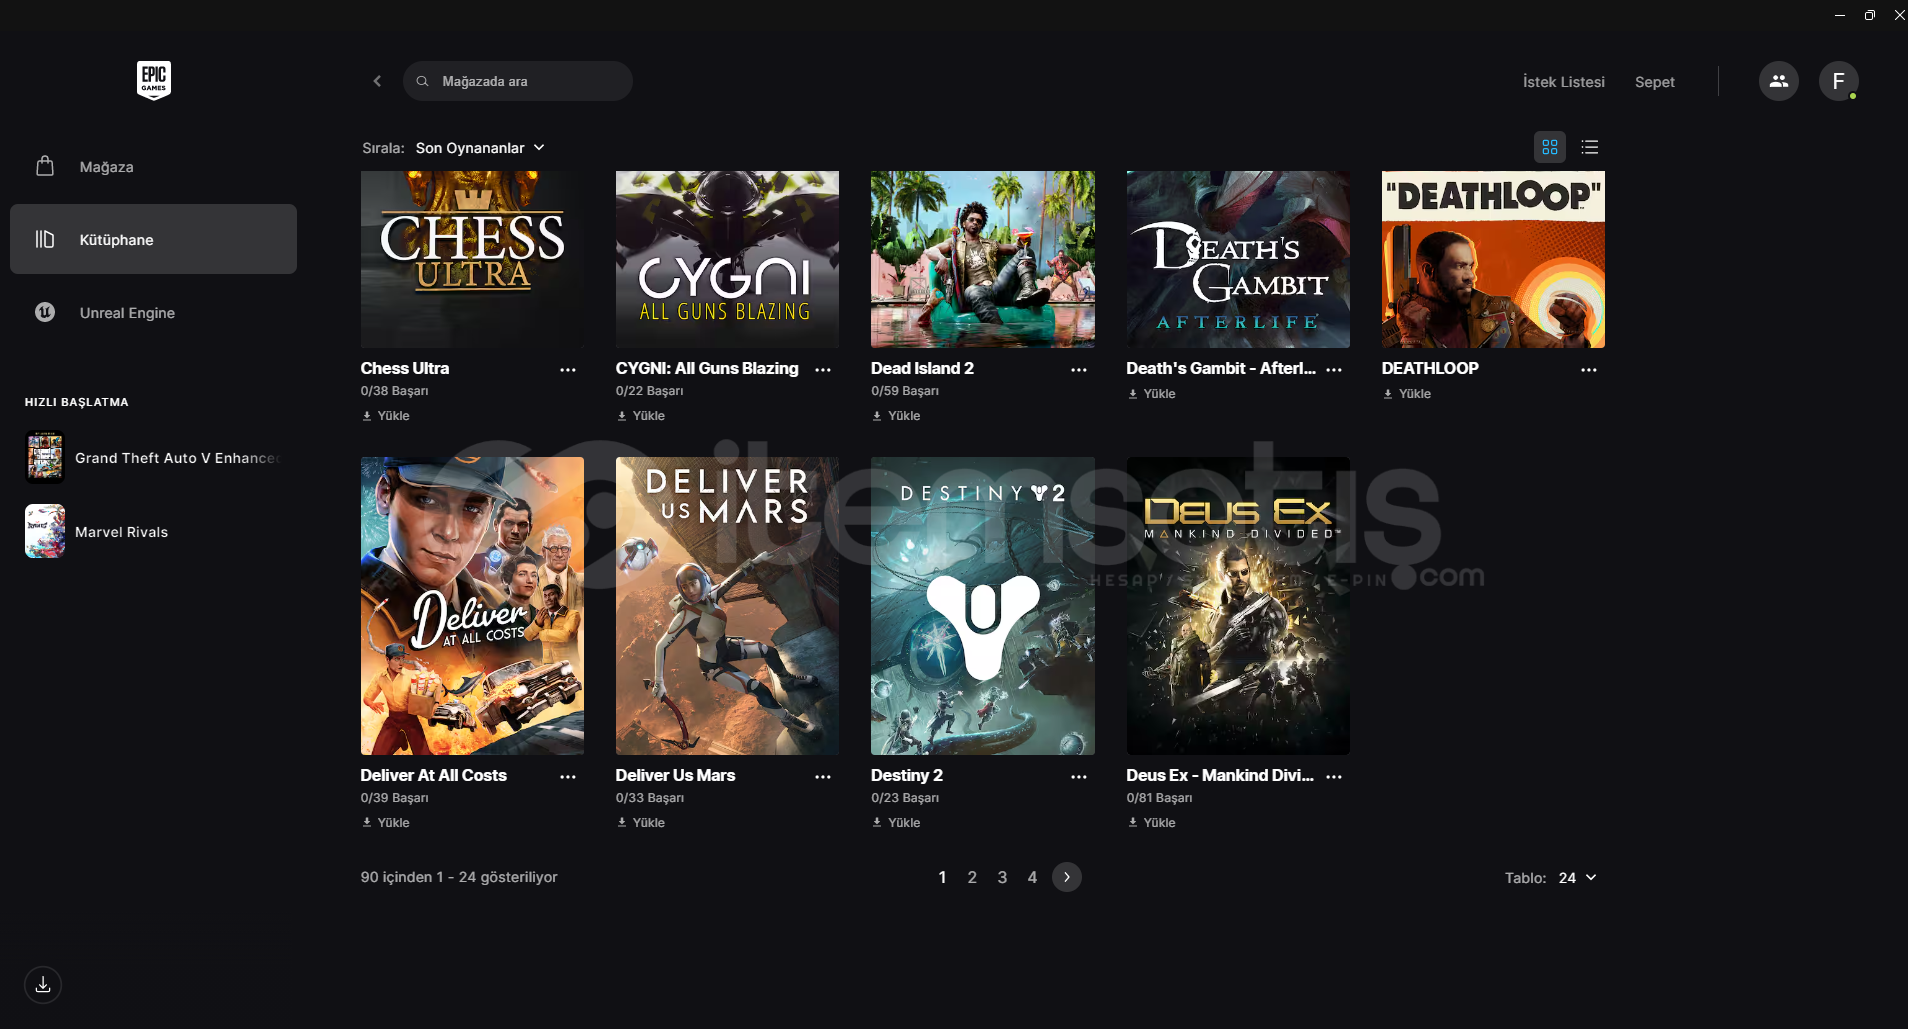Click Yükle under Deliver At All Costs
This screenshot has width=1908, height=1029.
(386, 823)
